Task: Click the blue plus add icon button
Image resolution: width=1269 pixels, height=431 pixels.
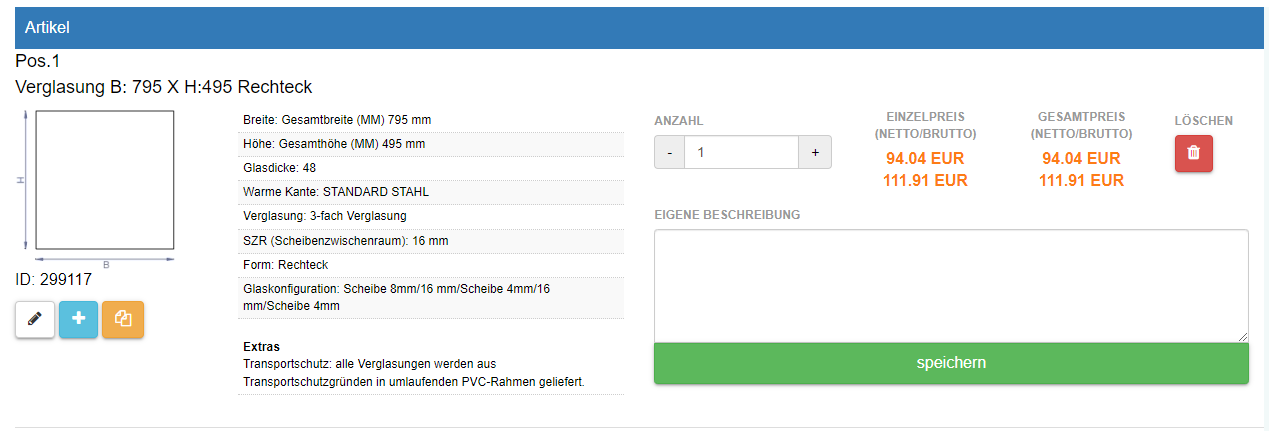Action: point(79,319)
